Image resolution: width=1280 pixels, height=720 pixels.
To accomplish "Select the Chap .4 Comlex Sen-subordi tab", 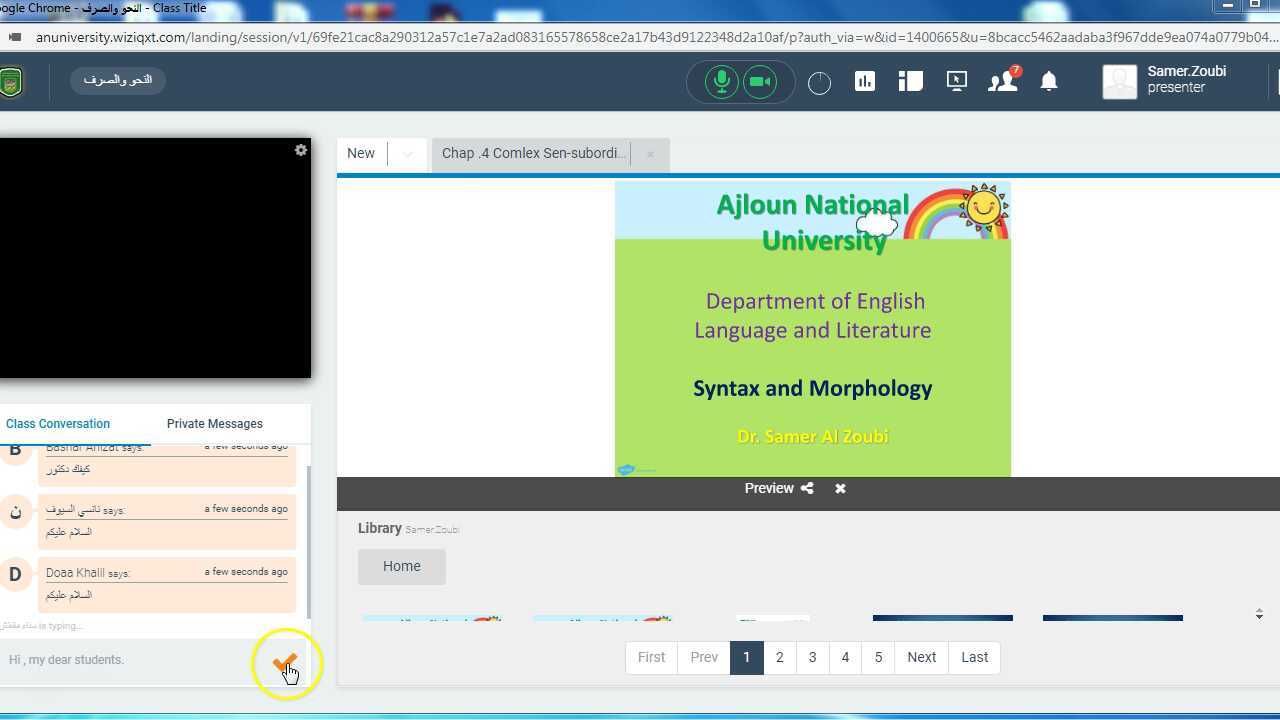I will [x=534, y=154].
